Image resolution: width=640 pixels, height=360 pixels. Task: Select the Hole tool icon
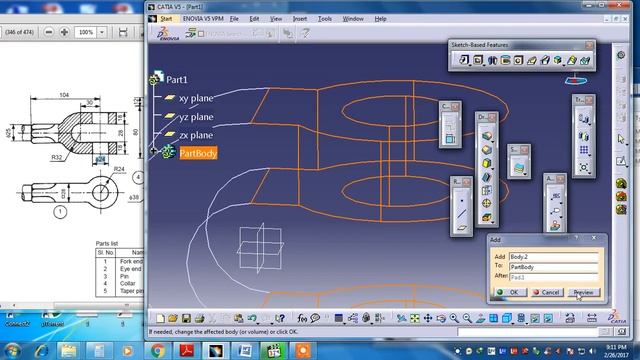tap(518, 60)
